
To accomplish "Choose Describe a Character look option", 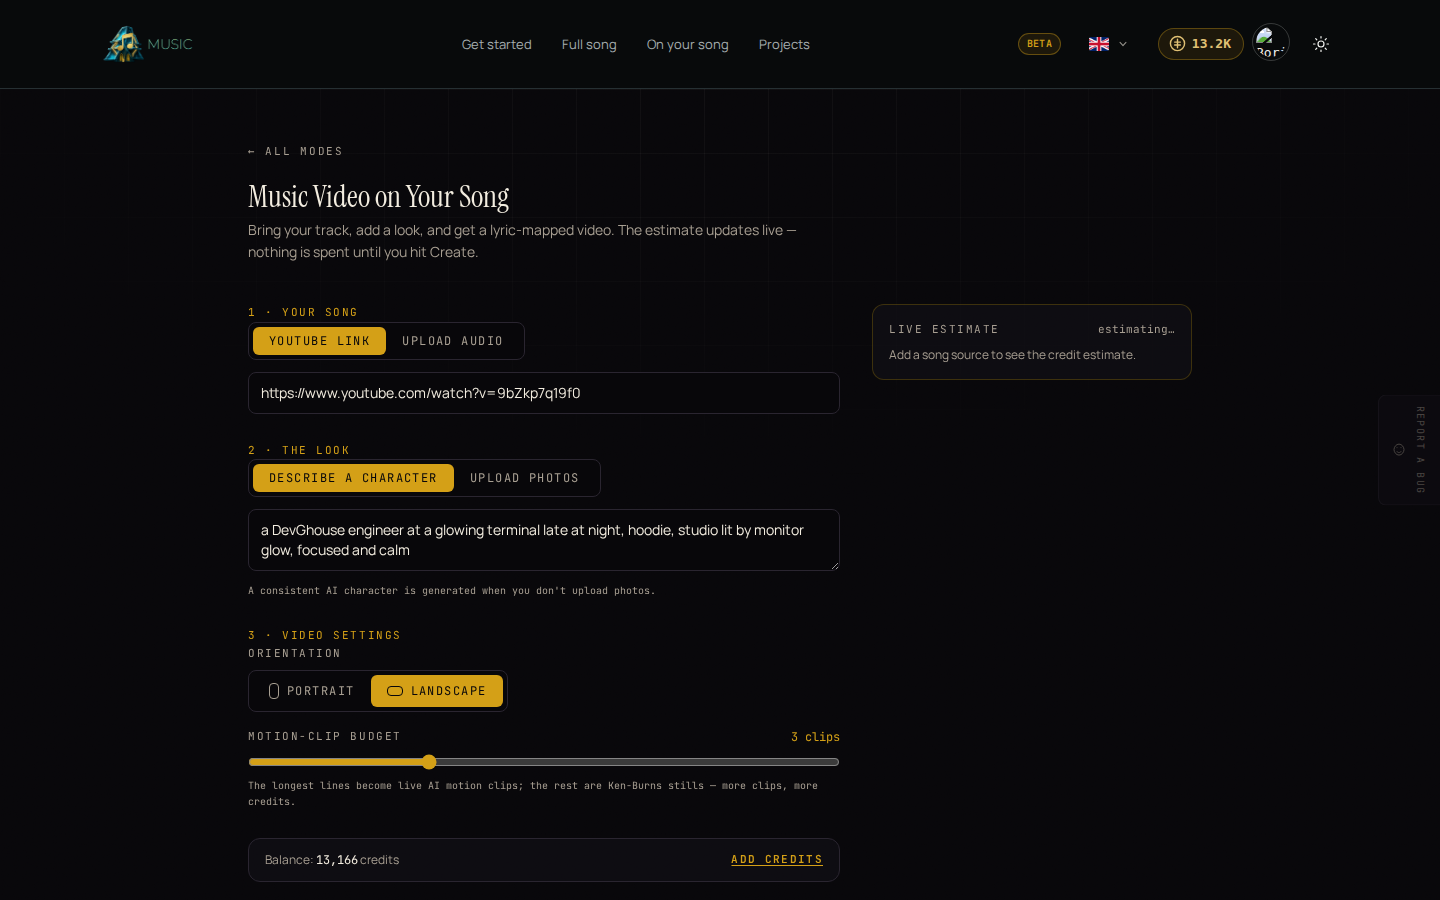I will coord(353,478).
